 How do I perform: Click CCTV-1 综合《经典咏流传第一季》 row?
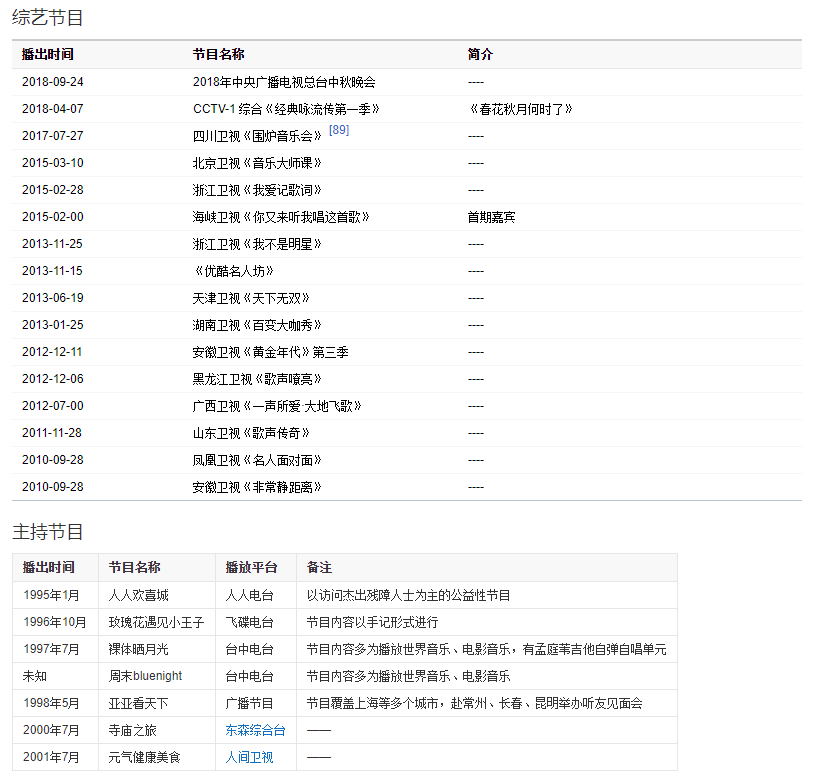point(286,109)
